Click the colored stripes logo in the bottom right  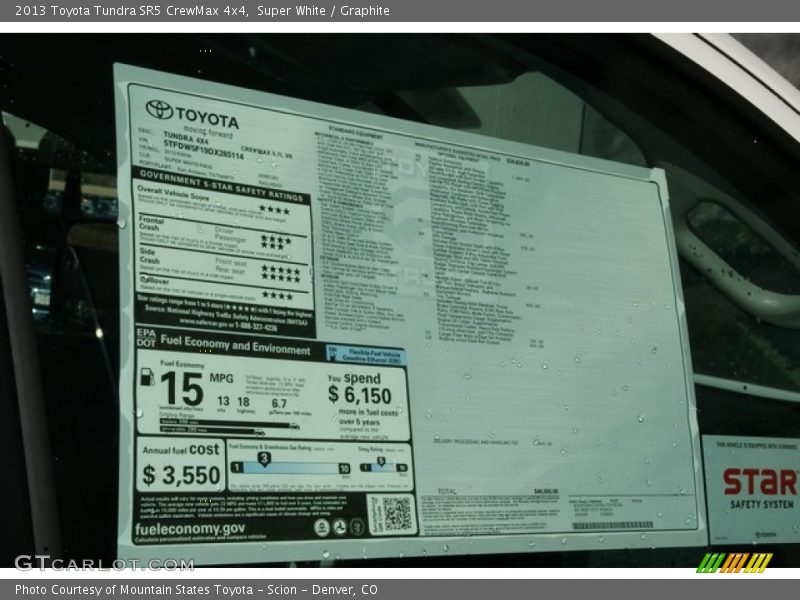[734, 562]
